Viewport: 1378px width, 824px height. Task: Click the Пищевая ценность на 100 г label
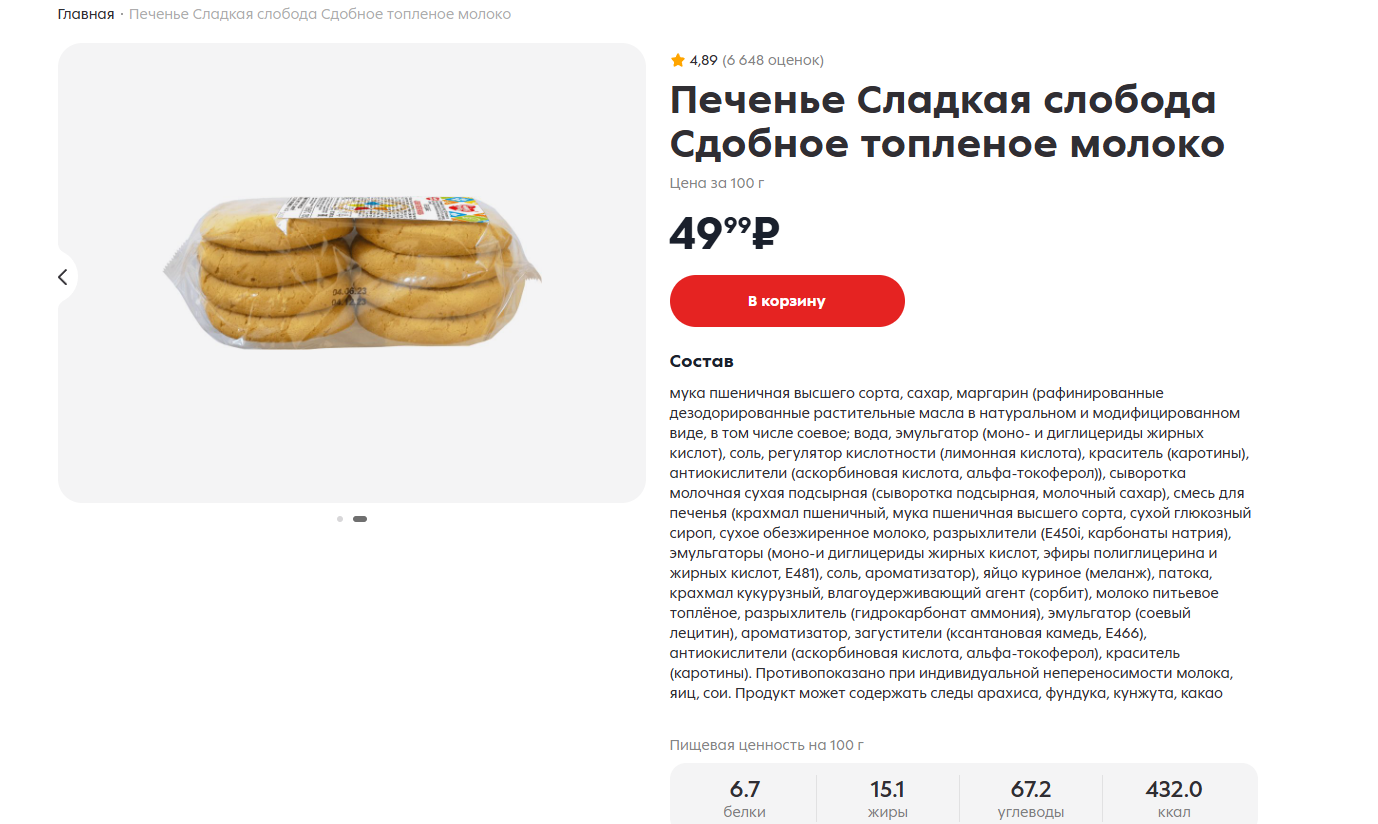pyautogui.click(x=767, y=745)
